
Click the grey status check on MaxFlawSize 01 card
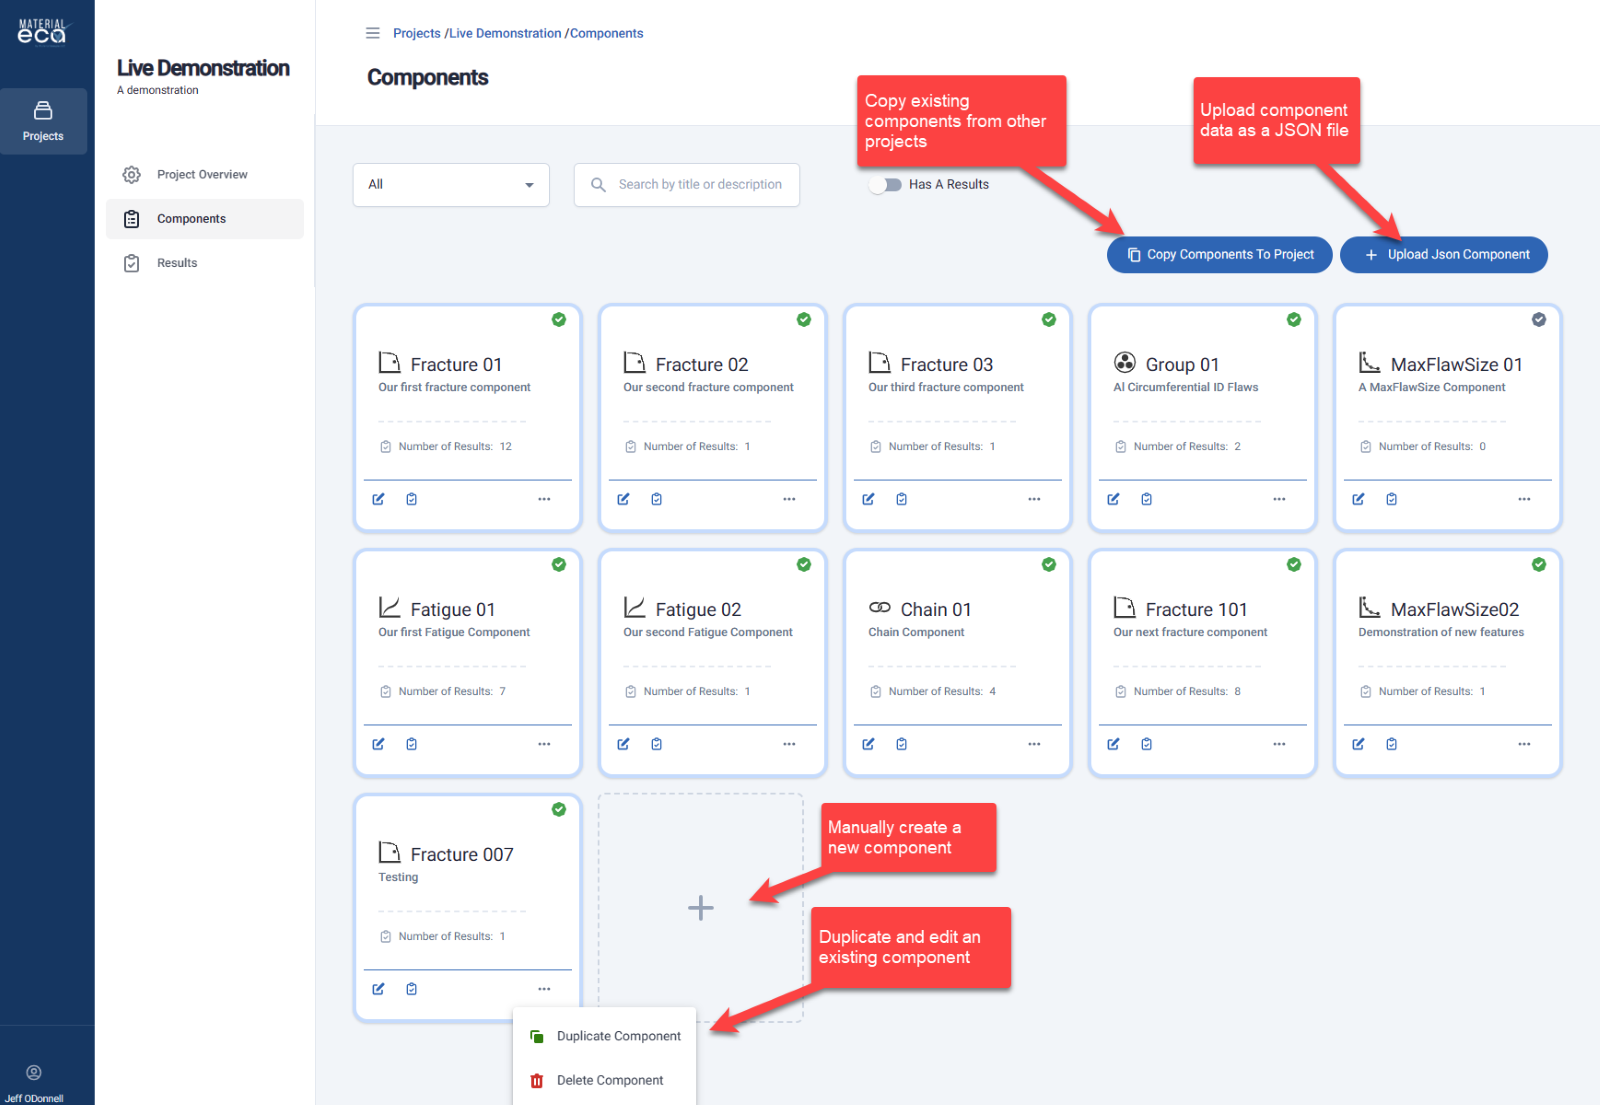click(x=1538, y=320)
